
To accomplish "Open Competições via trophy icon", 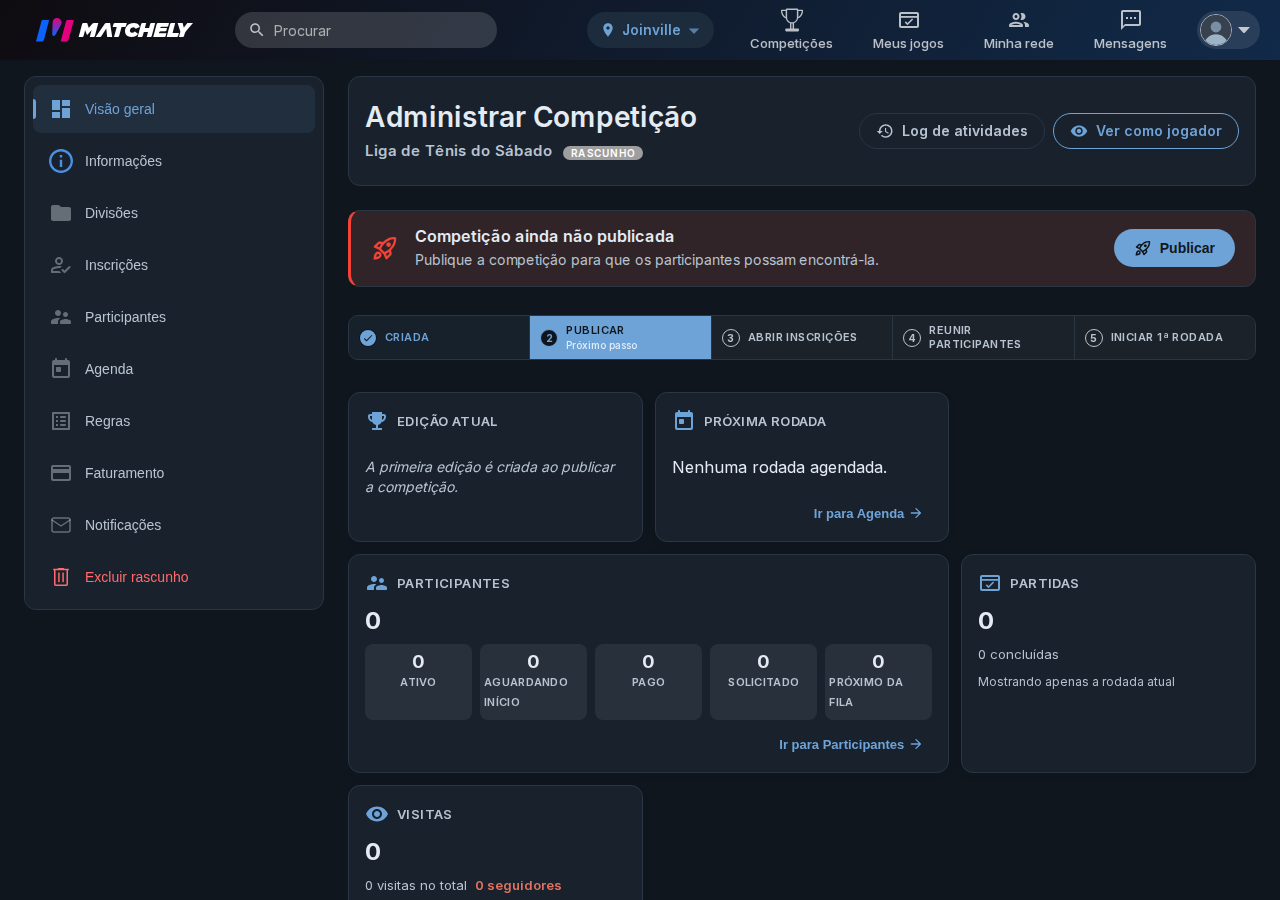I will 791,20.
